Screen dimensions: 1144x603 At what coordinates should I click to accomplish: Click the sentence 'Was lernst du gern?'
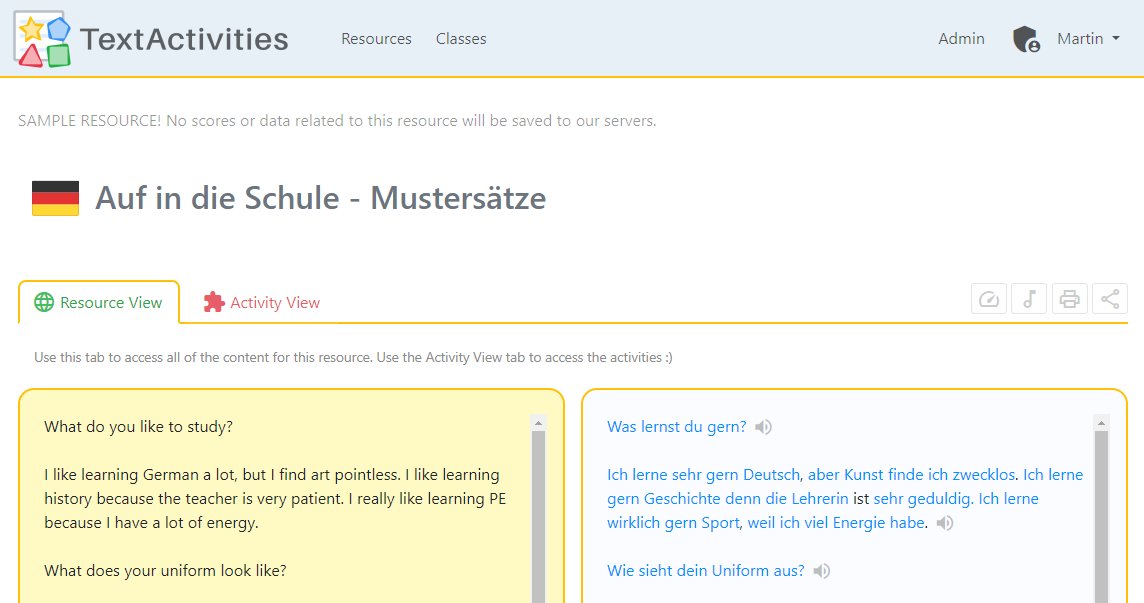677,426
